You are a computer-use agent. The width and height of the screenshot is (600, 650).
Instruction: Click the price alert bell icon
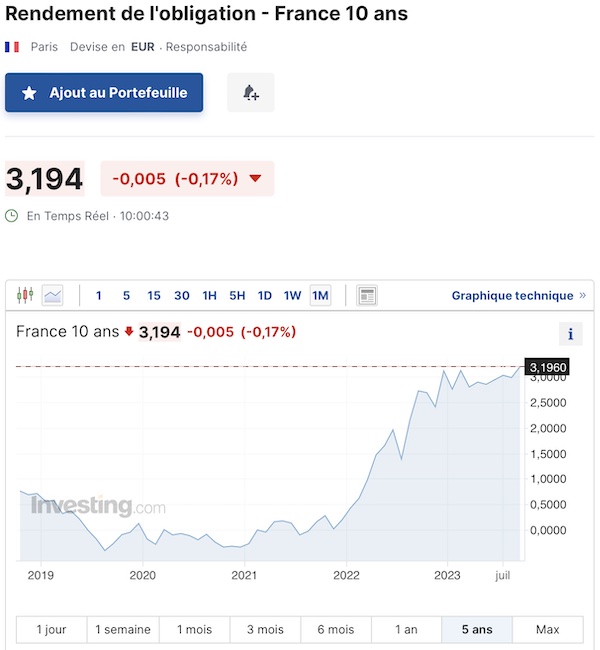(251, 93)
